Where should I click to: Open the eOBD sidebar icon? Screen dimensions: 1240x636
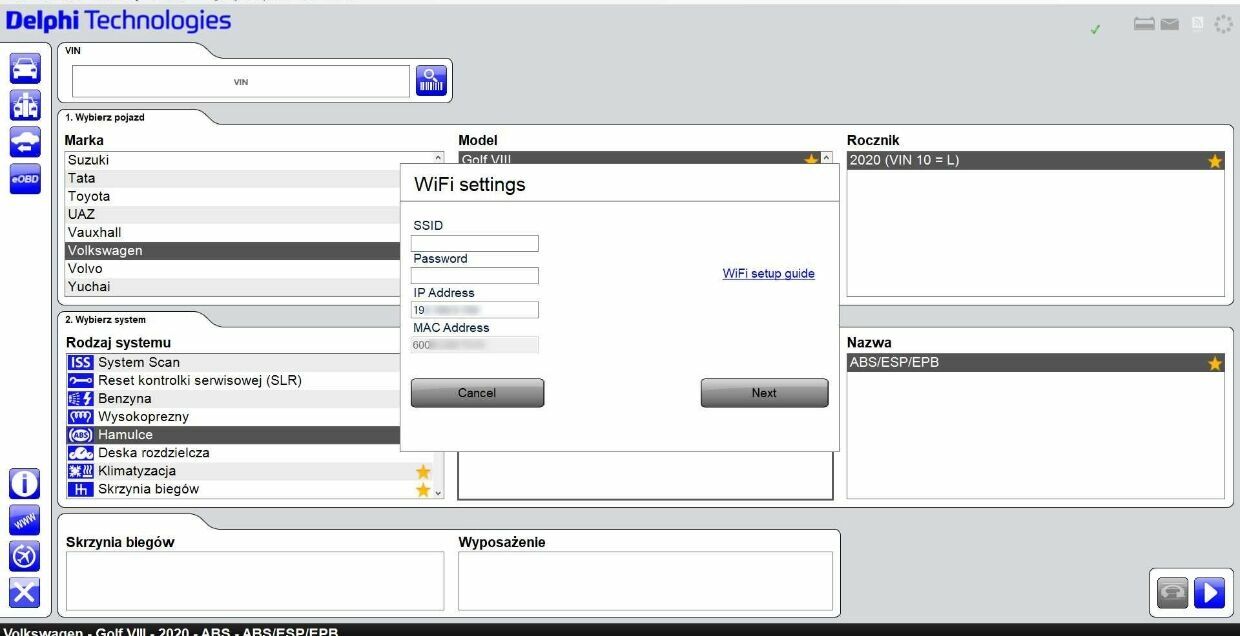pos(25,179)
